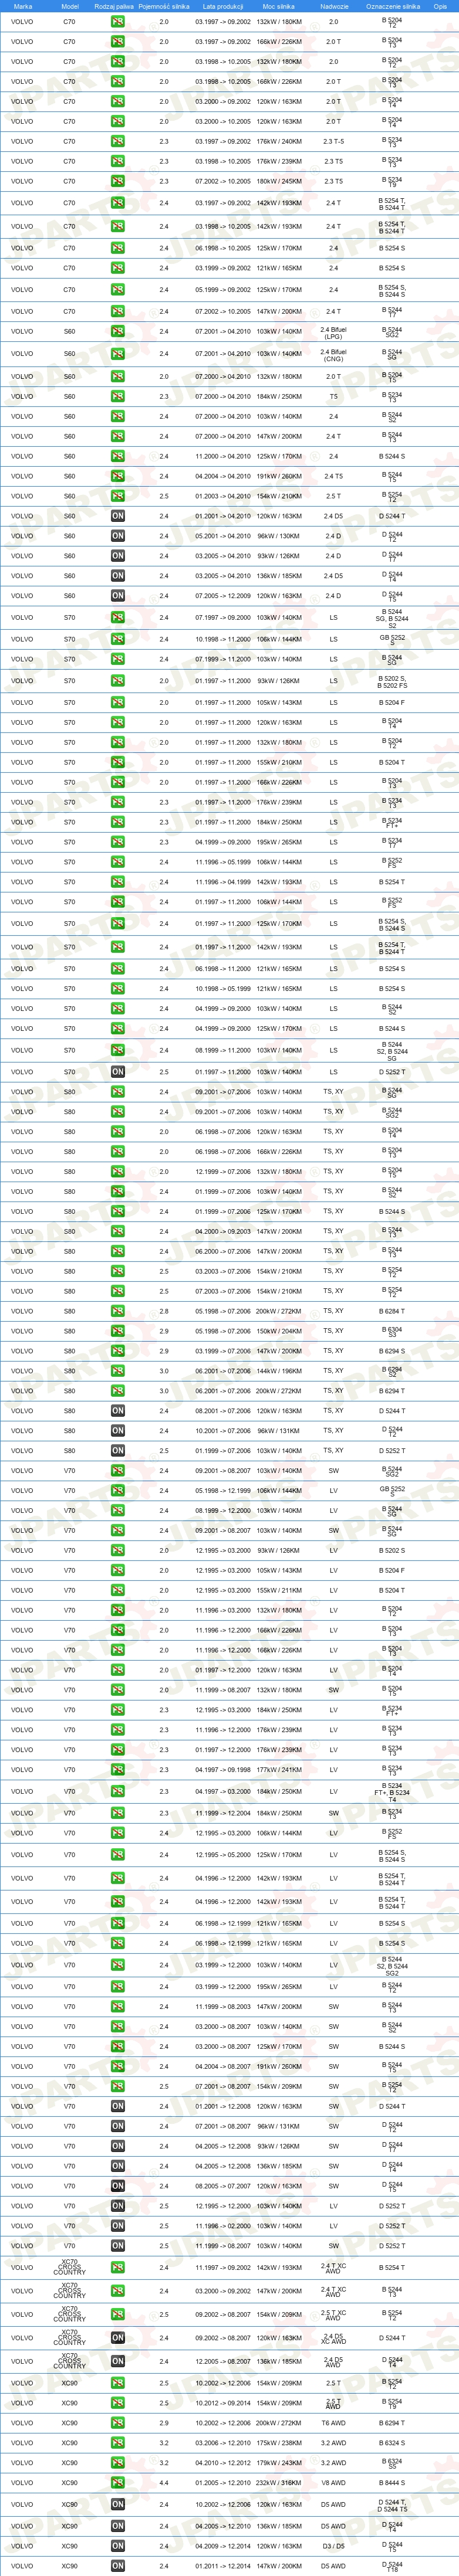Click petrol icon in S70 195kW / 265KM row
The image size is (459, 2576).
117,842
